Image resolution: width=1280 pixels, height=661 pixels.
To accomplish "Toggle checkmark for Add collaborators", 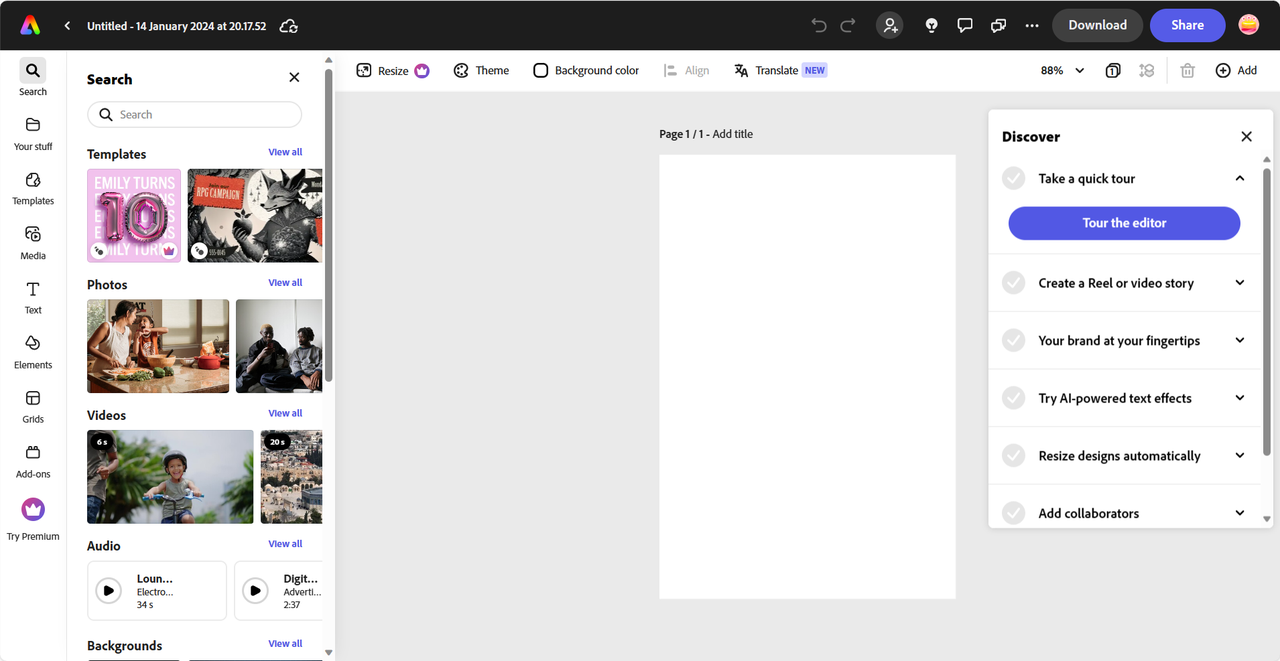I will 1014,513.
